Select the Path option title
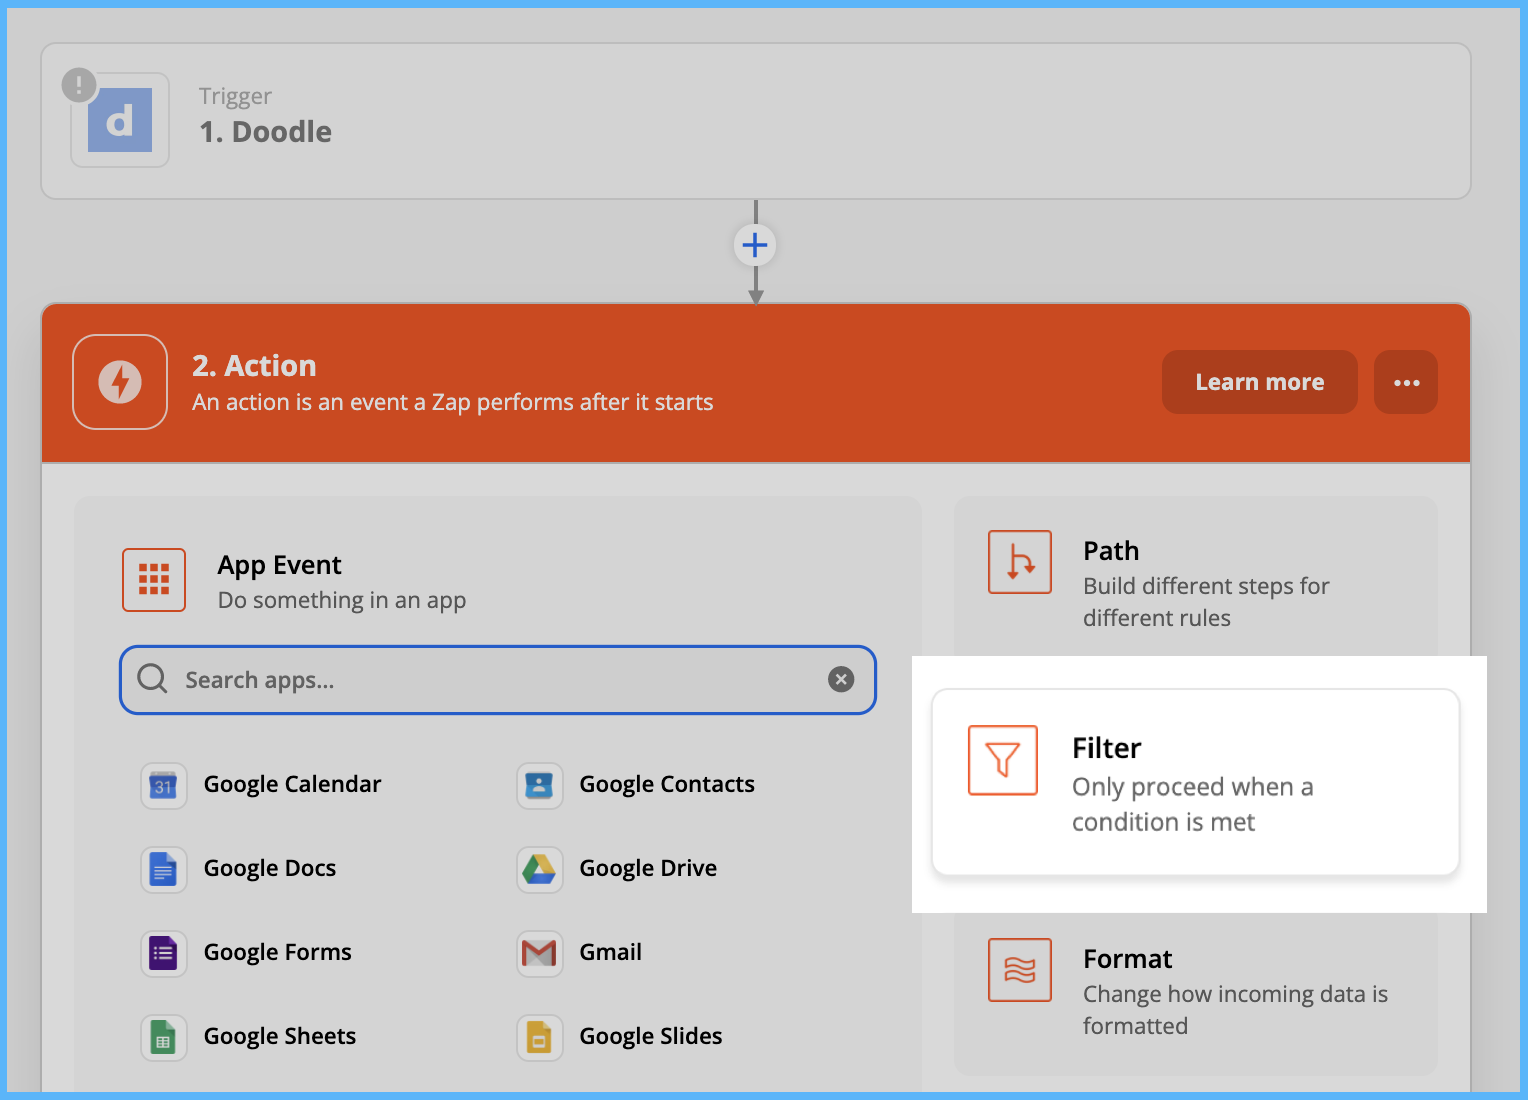The width and height of the screenshot is (1528, 1100). tap(1111, 551)
